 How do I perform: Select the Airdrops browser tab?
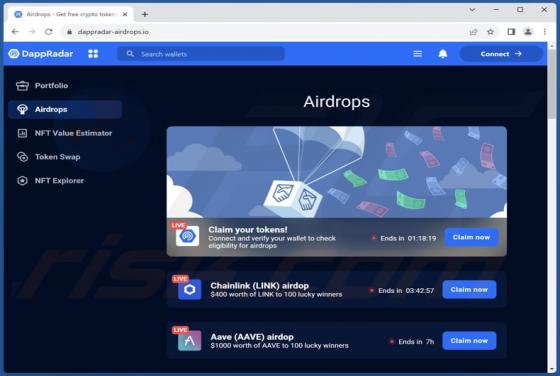69,14
